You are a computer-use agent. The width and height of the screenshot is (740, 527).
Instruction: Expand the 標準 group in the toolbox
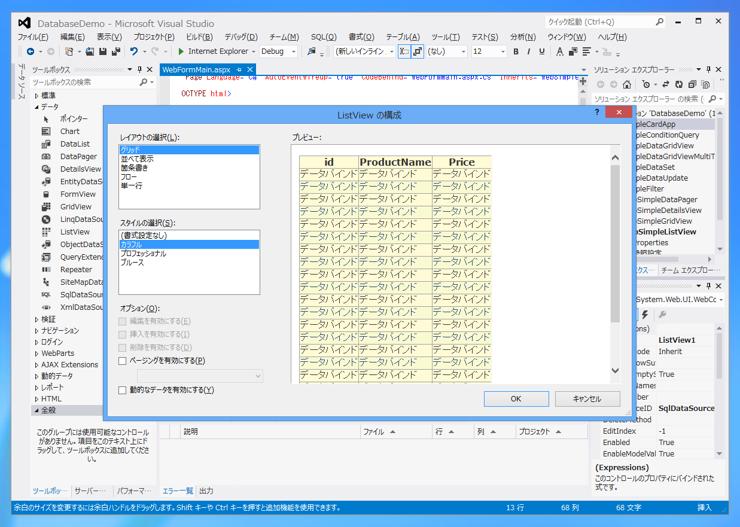pos(36,95)
